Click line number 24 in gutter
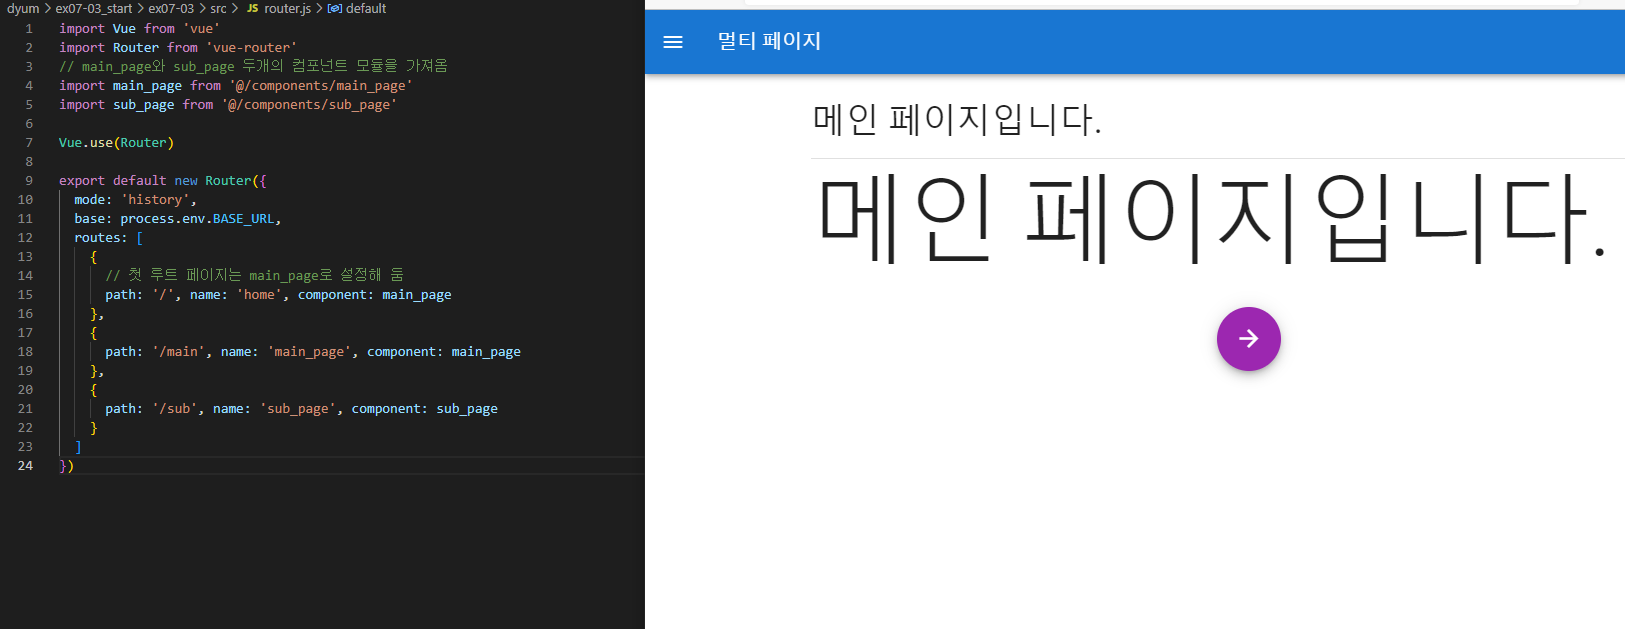Viewport: 1625px width, 629px height. 25,466
